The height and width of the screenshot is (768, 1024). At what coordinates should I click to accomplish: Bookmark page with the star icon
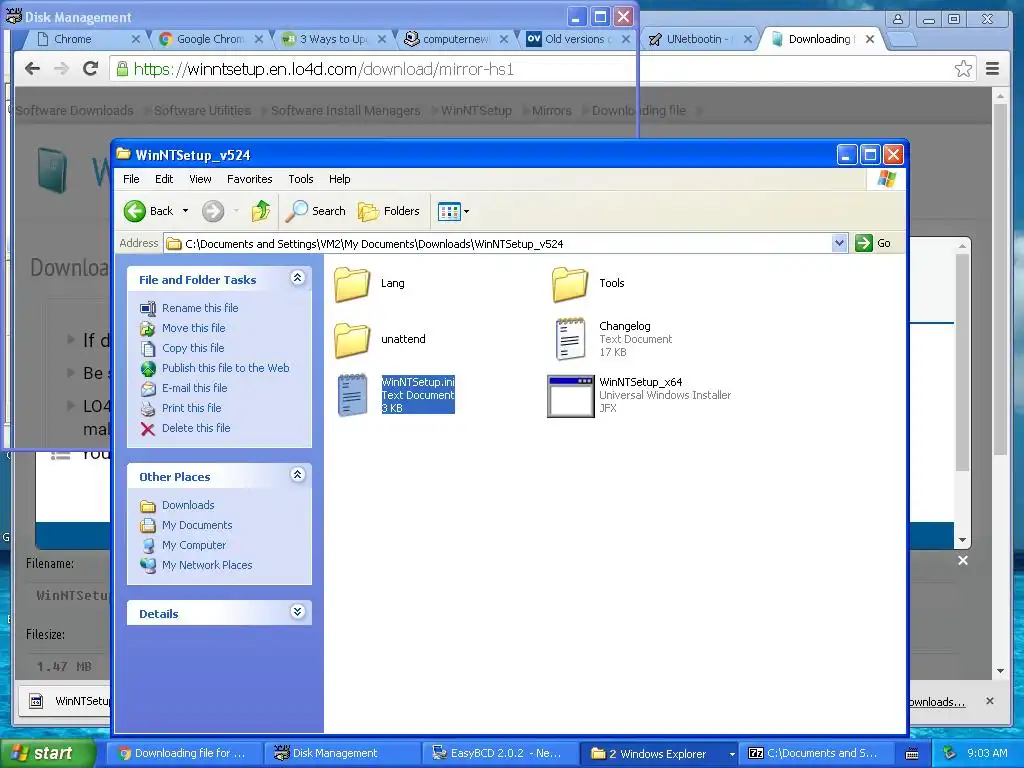[x=963, y=69]
